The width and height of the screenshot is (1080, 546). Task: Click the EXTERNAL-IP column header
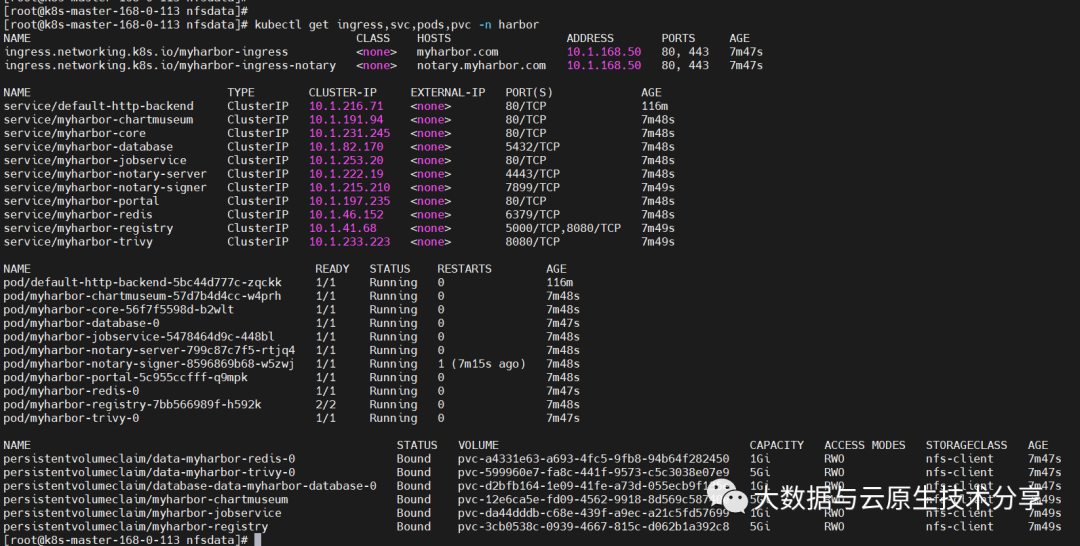[448, 92]
